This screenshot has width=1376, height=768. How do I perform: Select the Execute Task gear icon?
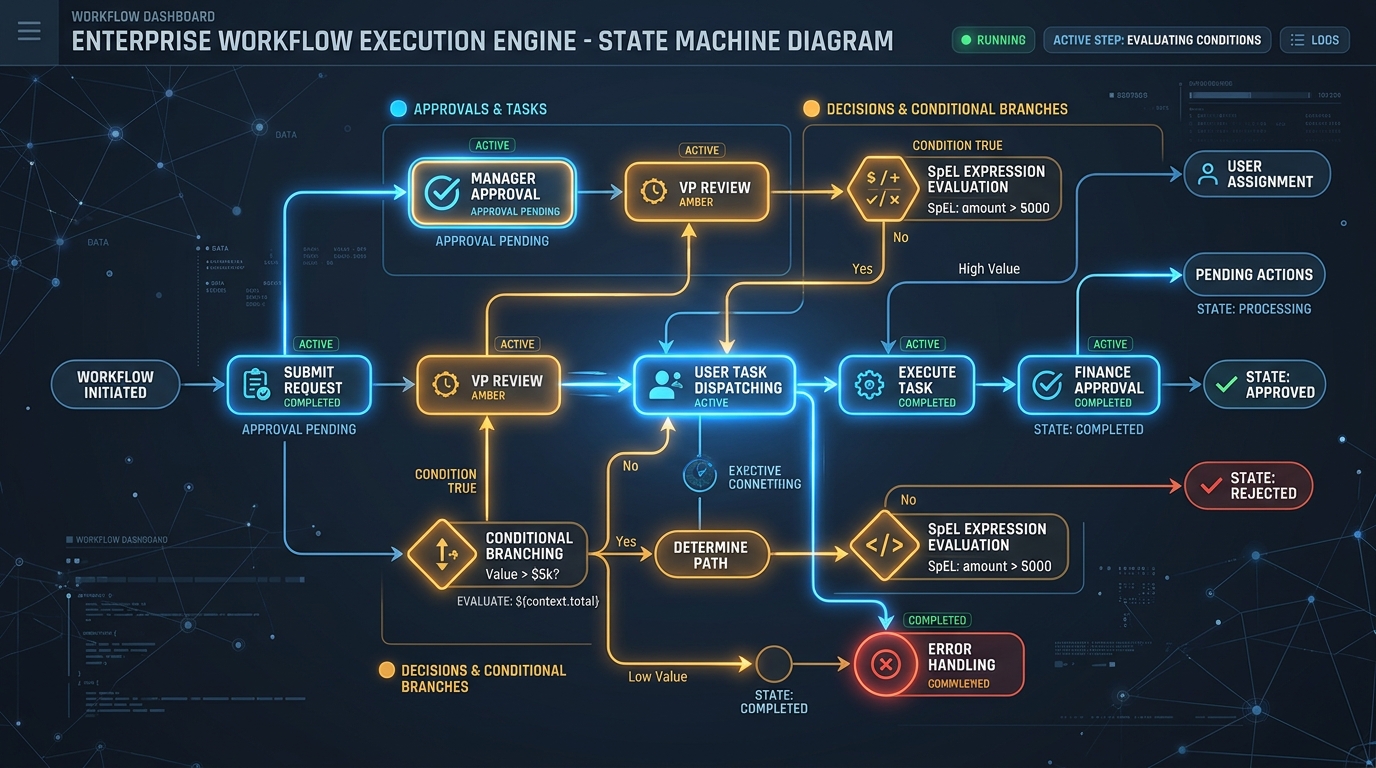870,386
